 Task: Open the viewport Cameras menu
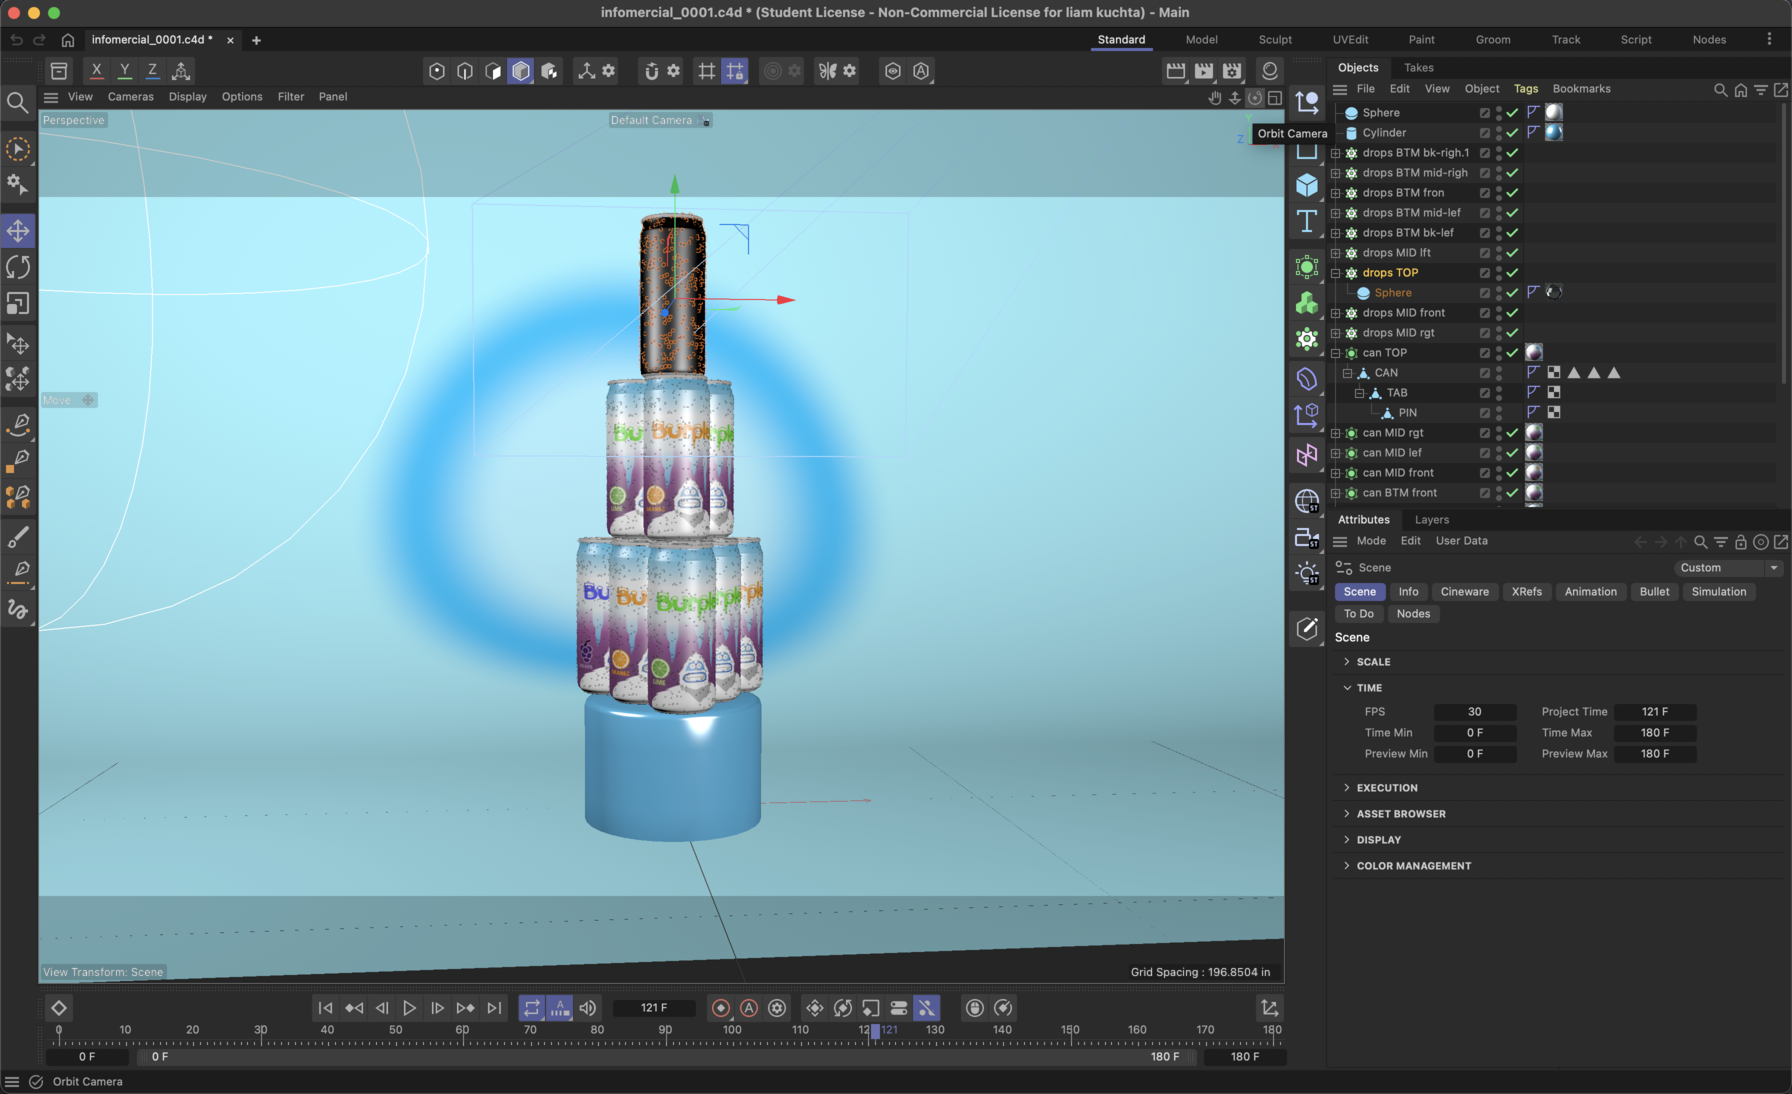[x=130, y=97]
